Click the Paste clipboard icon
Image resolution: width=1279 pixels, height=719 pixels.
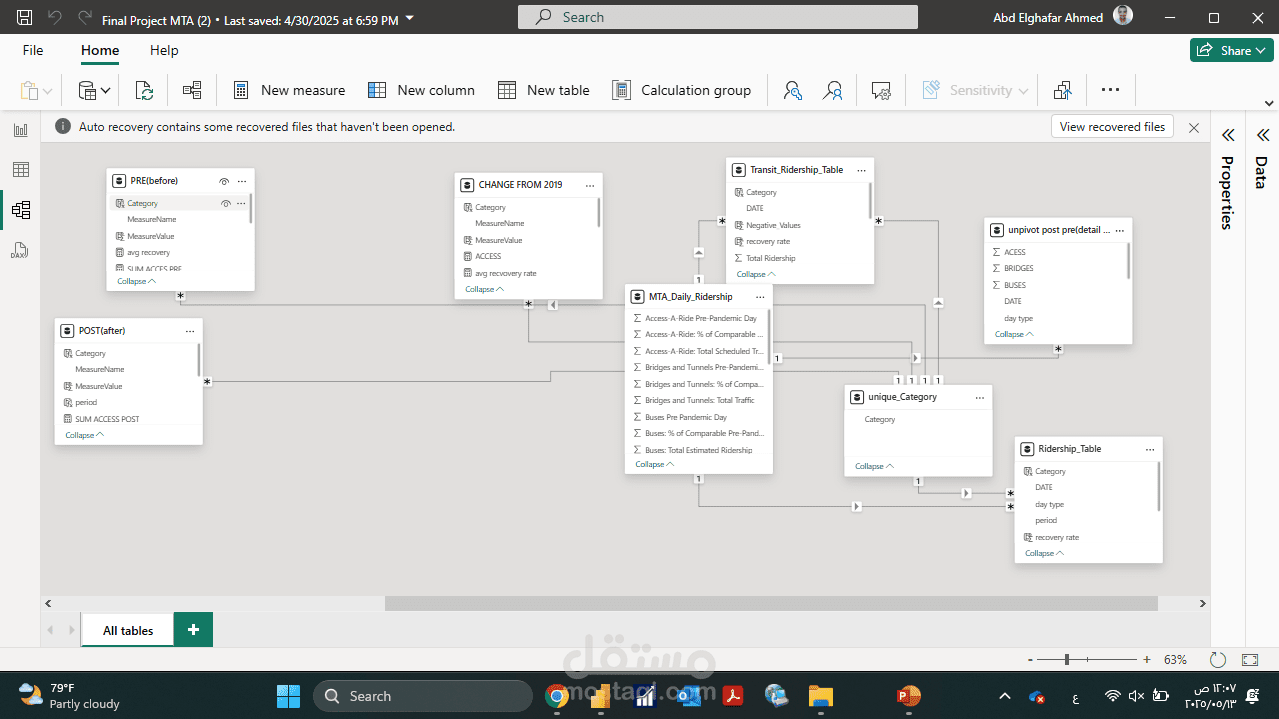[29, 90]
